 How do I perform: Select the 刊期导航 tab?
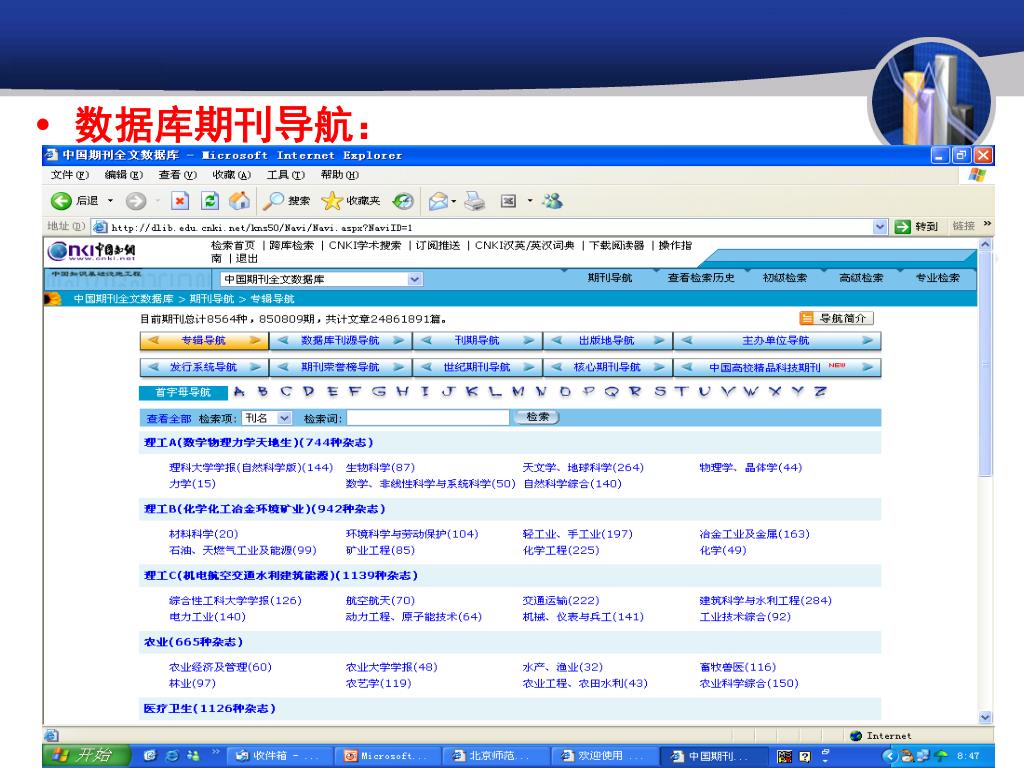(x=477, y=340)
